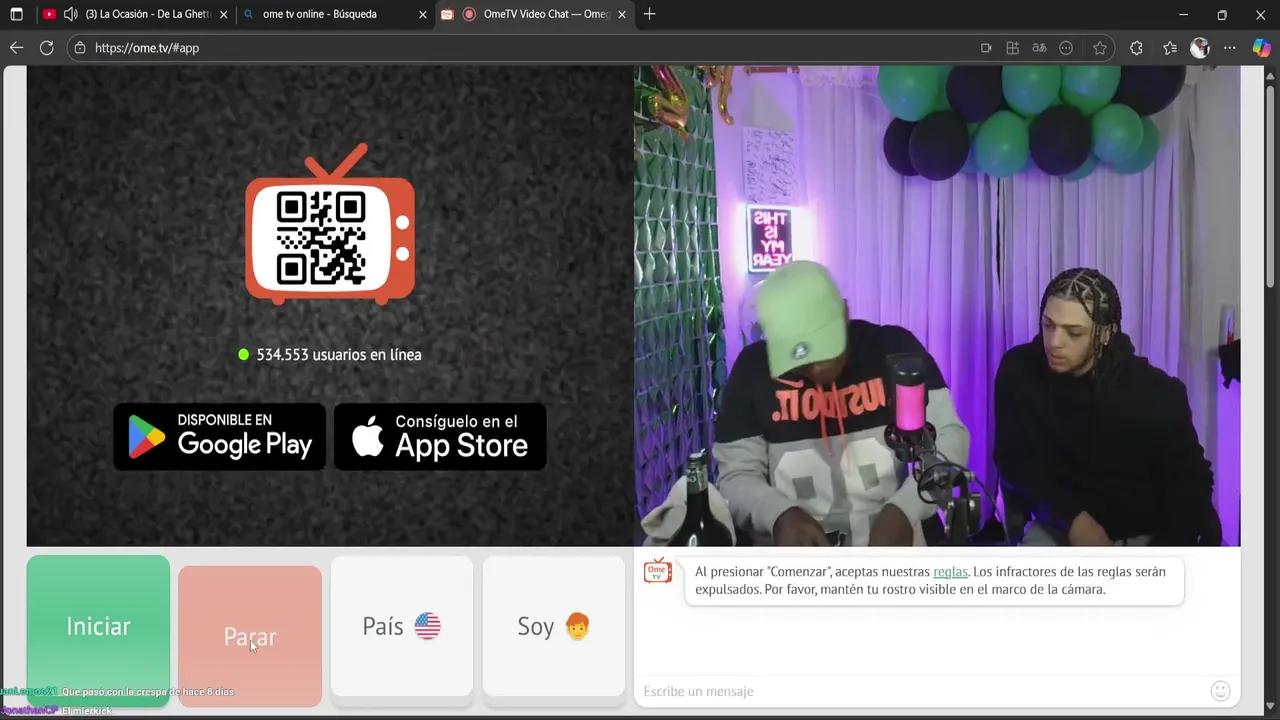Open Edge settings and more menu
Screen dimensions: 1280x720
tap(1230, 47)
